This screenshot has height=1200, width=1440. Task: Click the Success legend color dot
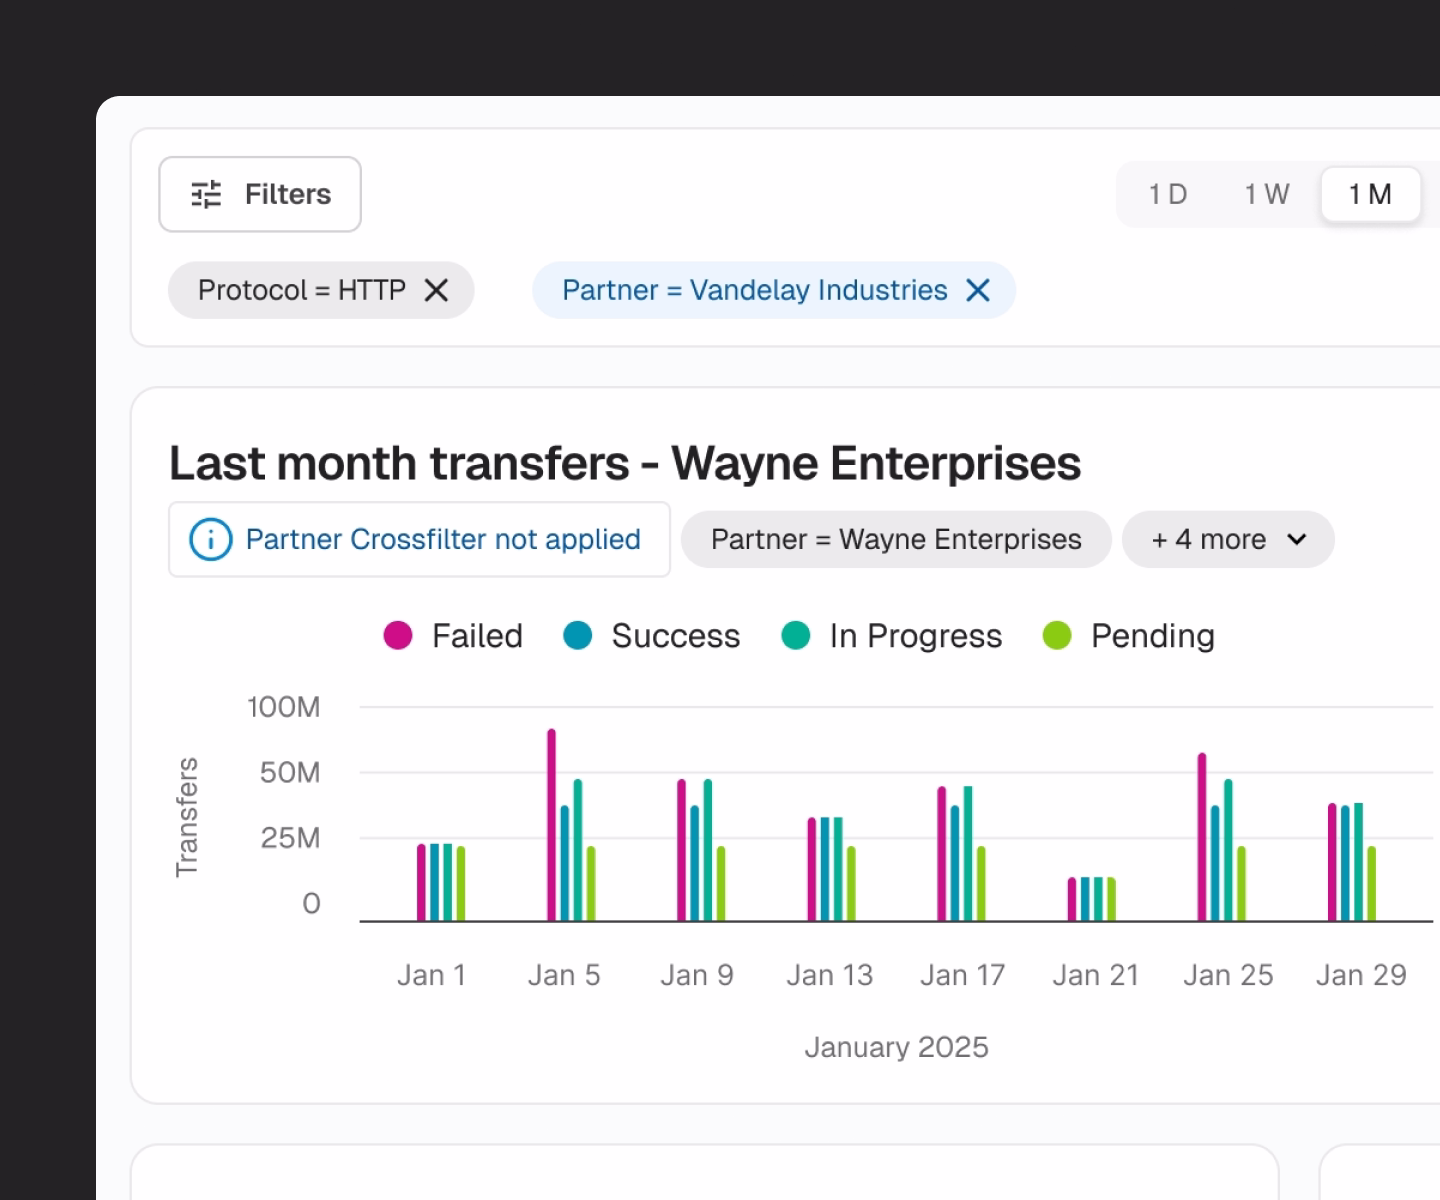click(x=577, y=636)
